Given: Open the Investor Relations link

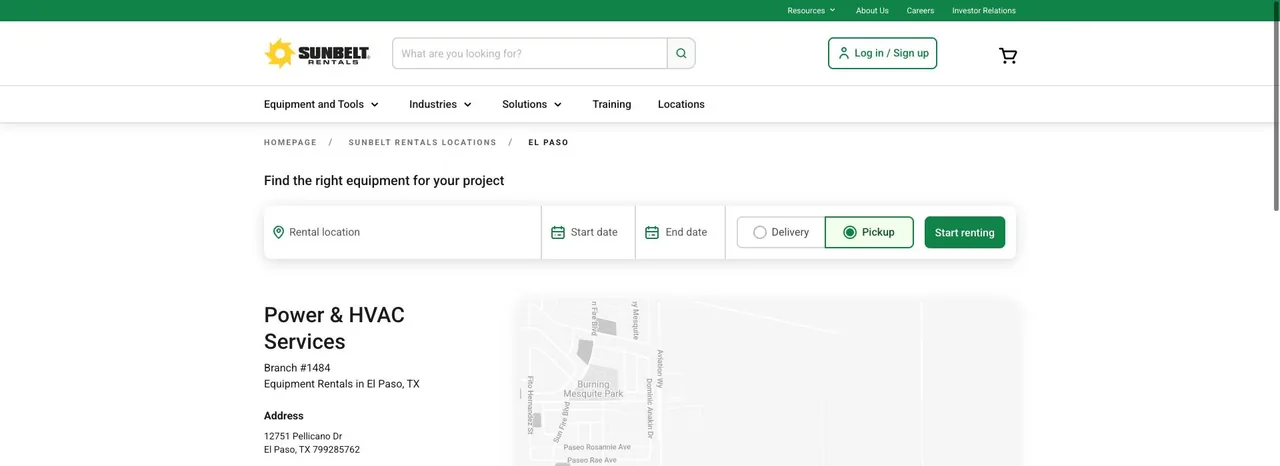Looking at the screenshot, I should pos(984,10).
